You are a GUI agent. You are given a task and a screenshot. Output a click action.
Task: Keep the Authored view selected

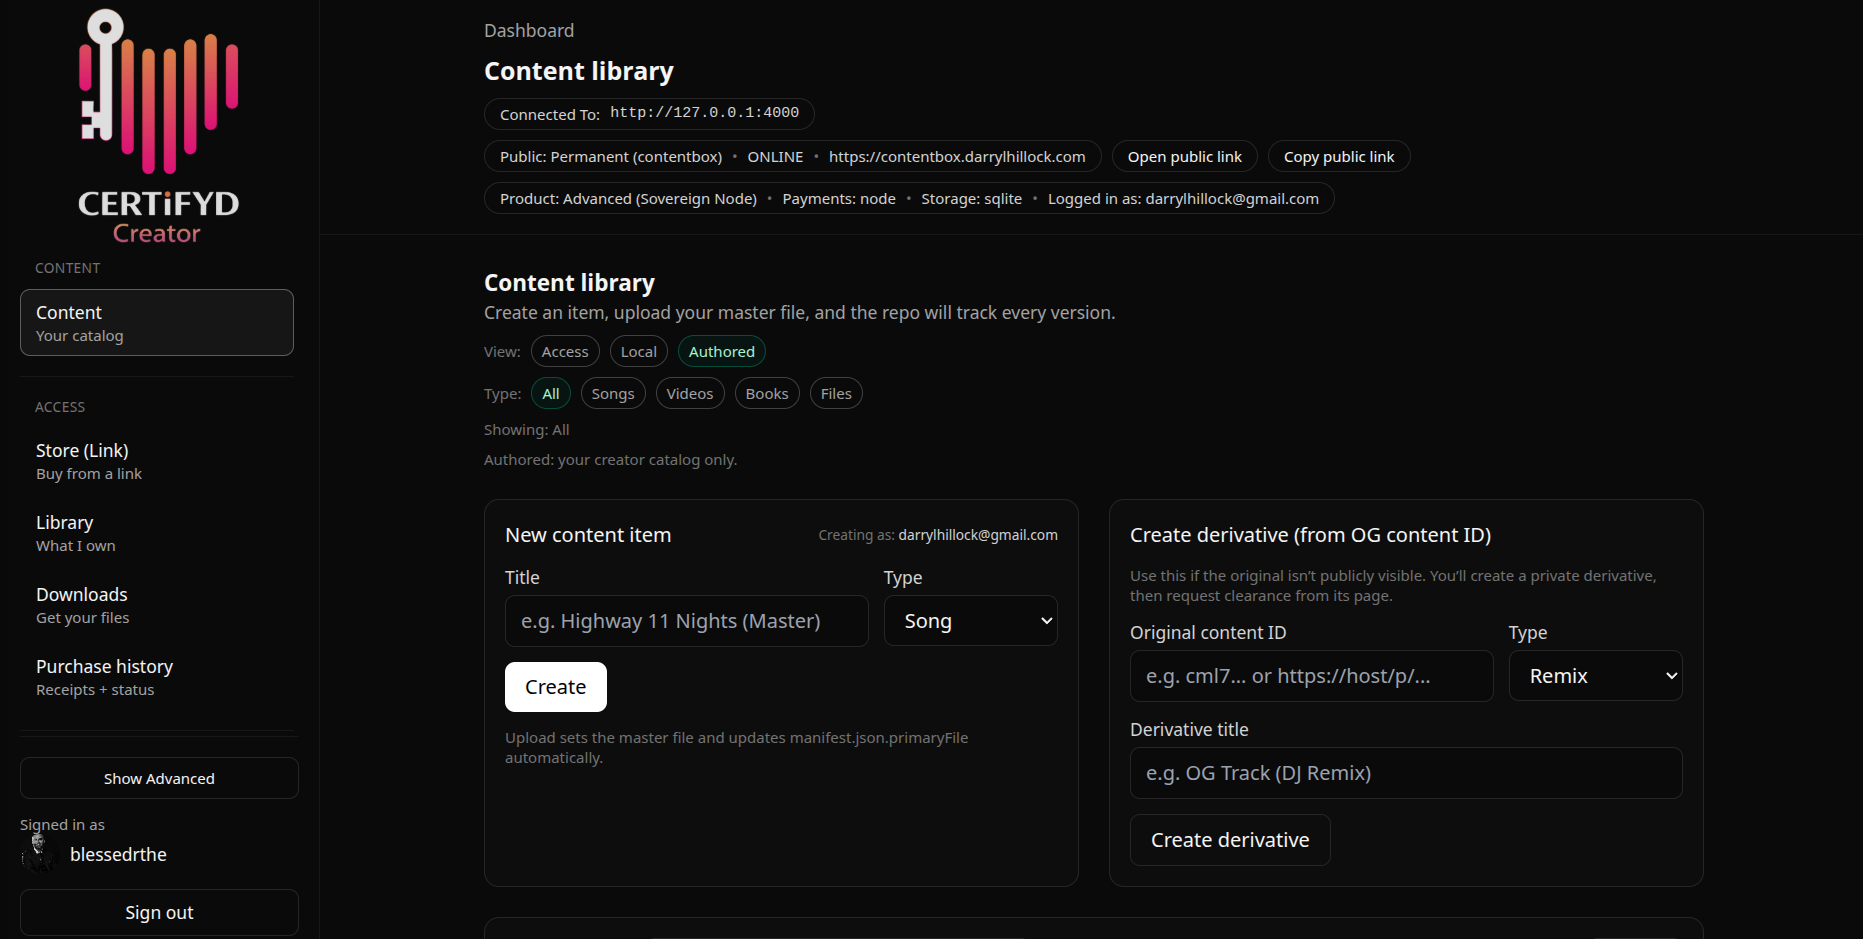[x=721, y=351]
